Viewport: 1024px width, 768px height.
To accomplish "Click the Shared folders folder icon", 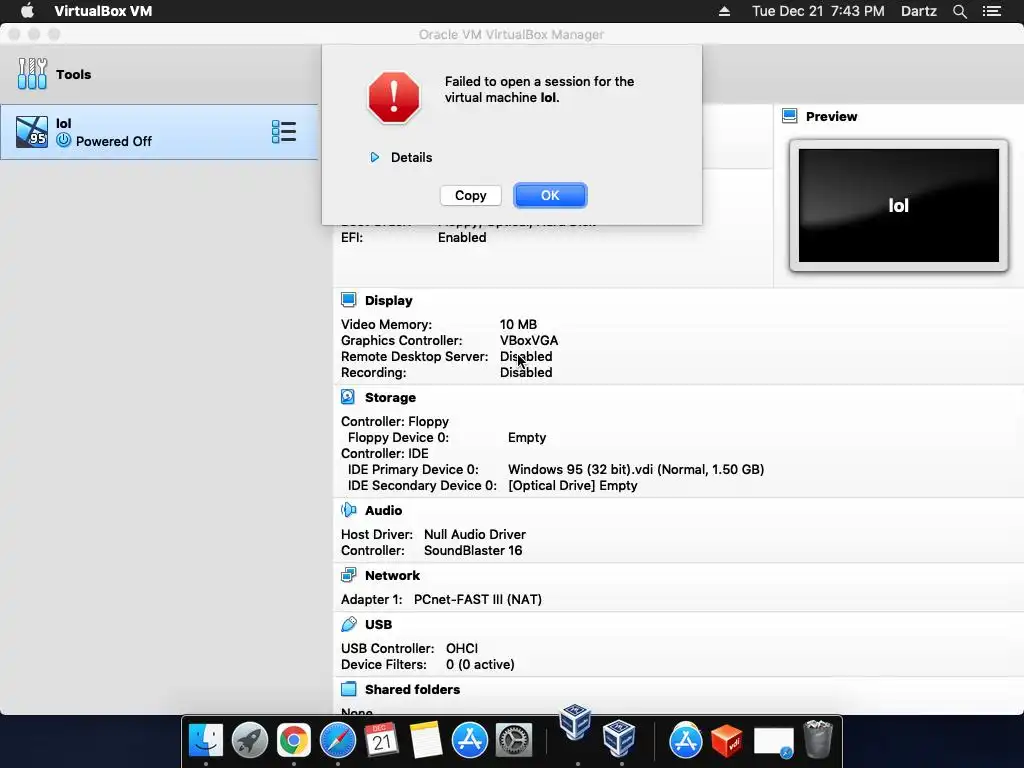I will pyautogui.click(x=349, y=689).
